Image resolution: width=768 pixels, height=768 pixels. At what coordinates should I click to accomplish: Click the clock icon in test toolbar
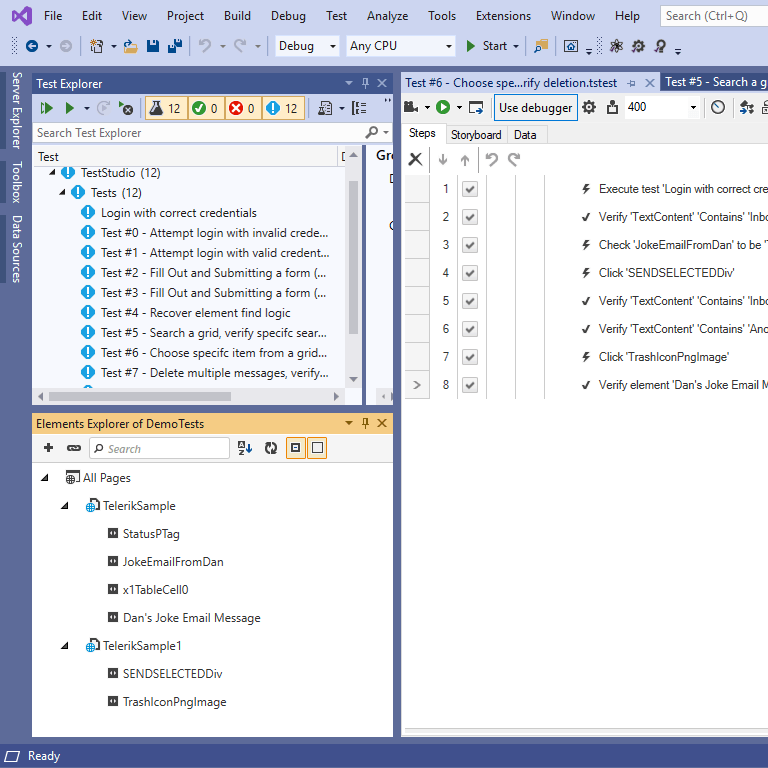point(718,107)
